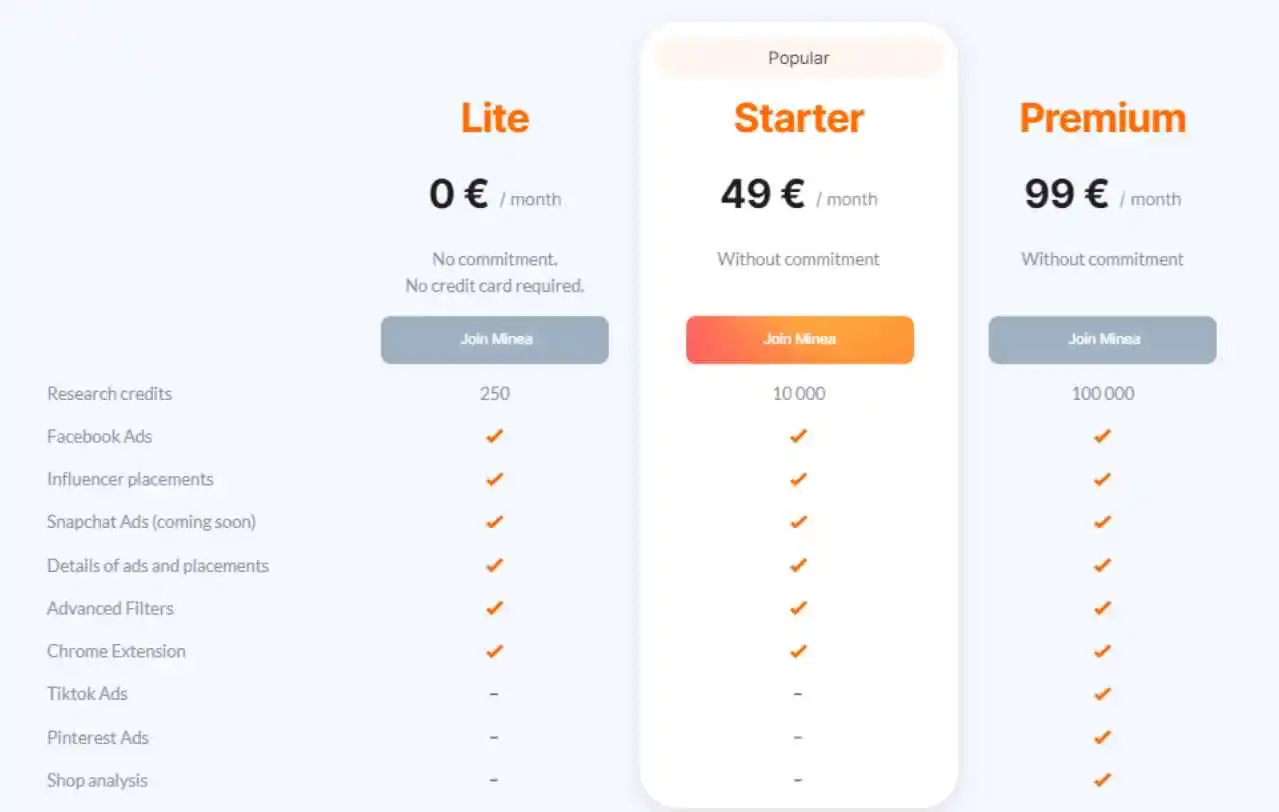Click the Shop analysis checkmark under Premium
The width and height of the screenshot is (1279, 812).
[1101, 780]
